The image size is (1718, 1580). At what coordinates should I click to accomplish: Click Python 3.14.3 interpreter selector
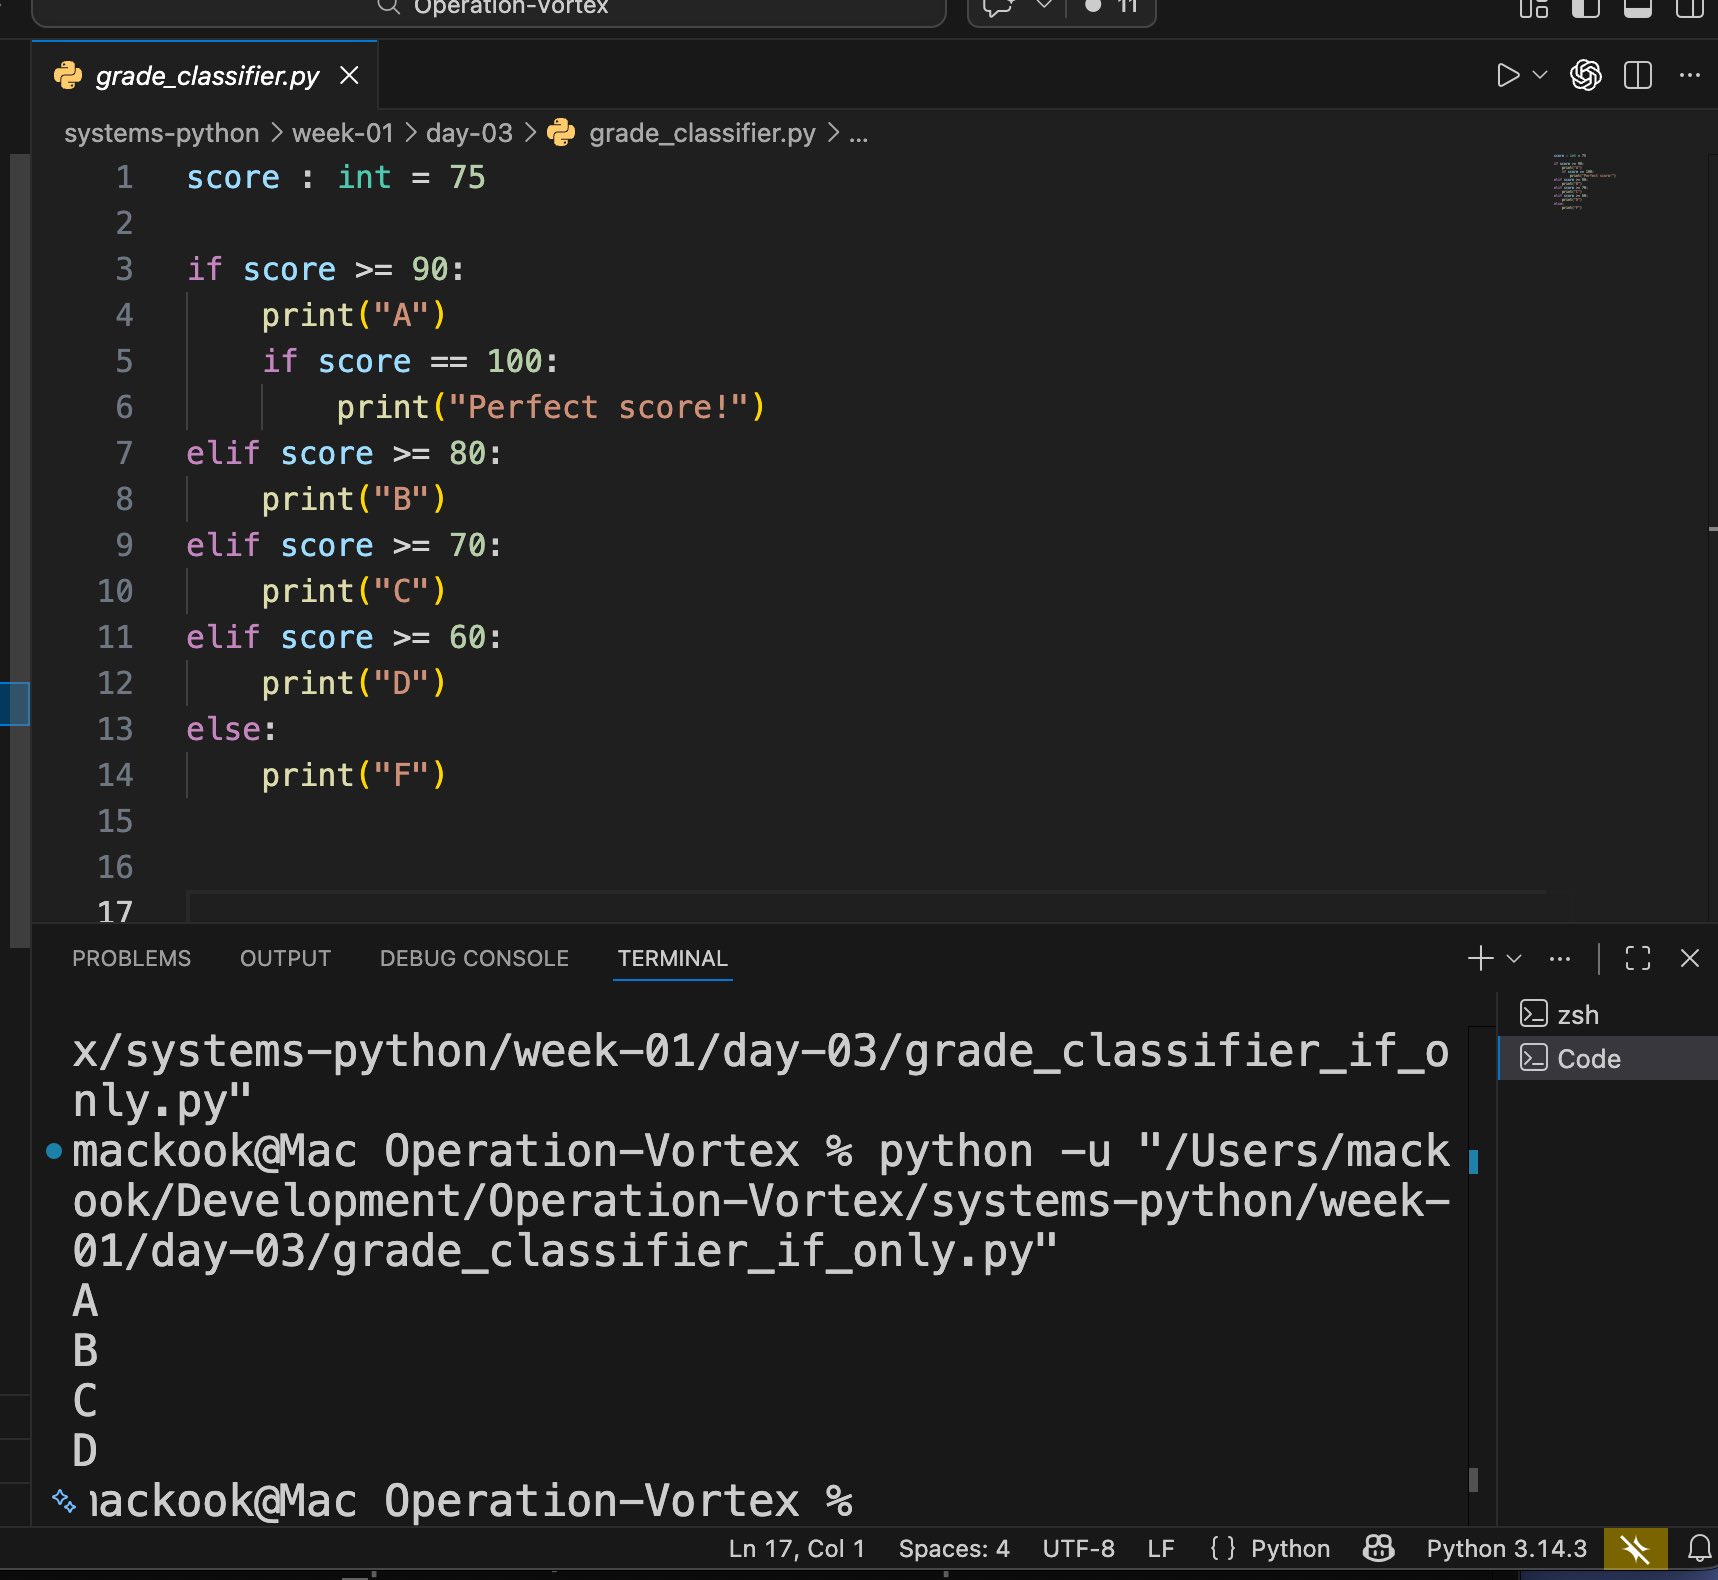[x=1506, y=1549]
